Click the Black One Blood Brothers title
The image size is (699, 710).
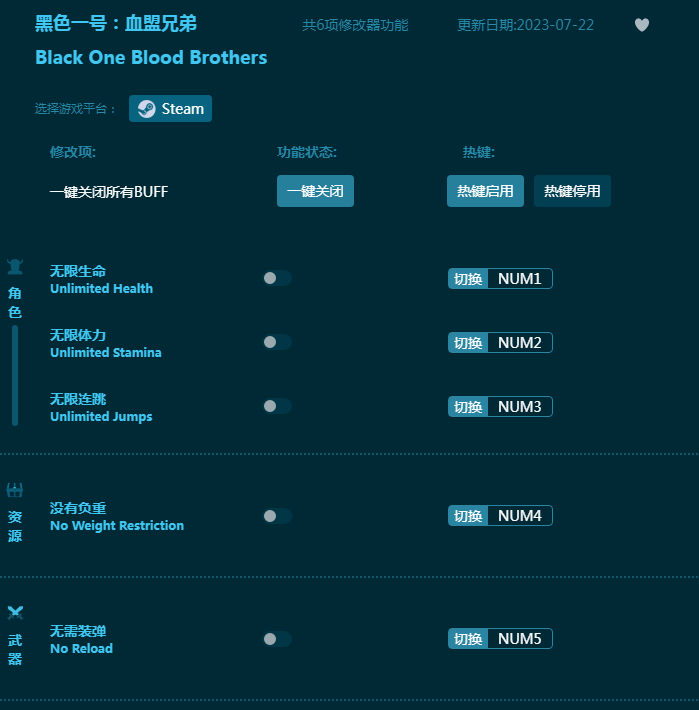point(151,57)
